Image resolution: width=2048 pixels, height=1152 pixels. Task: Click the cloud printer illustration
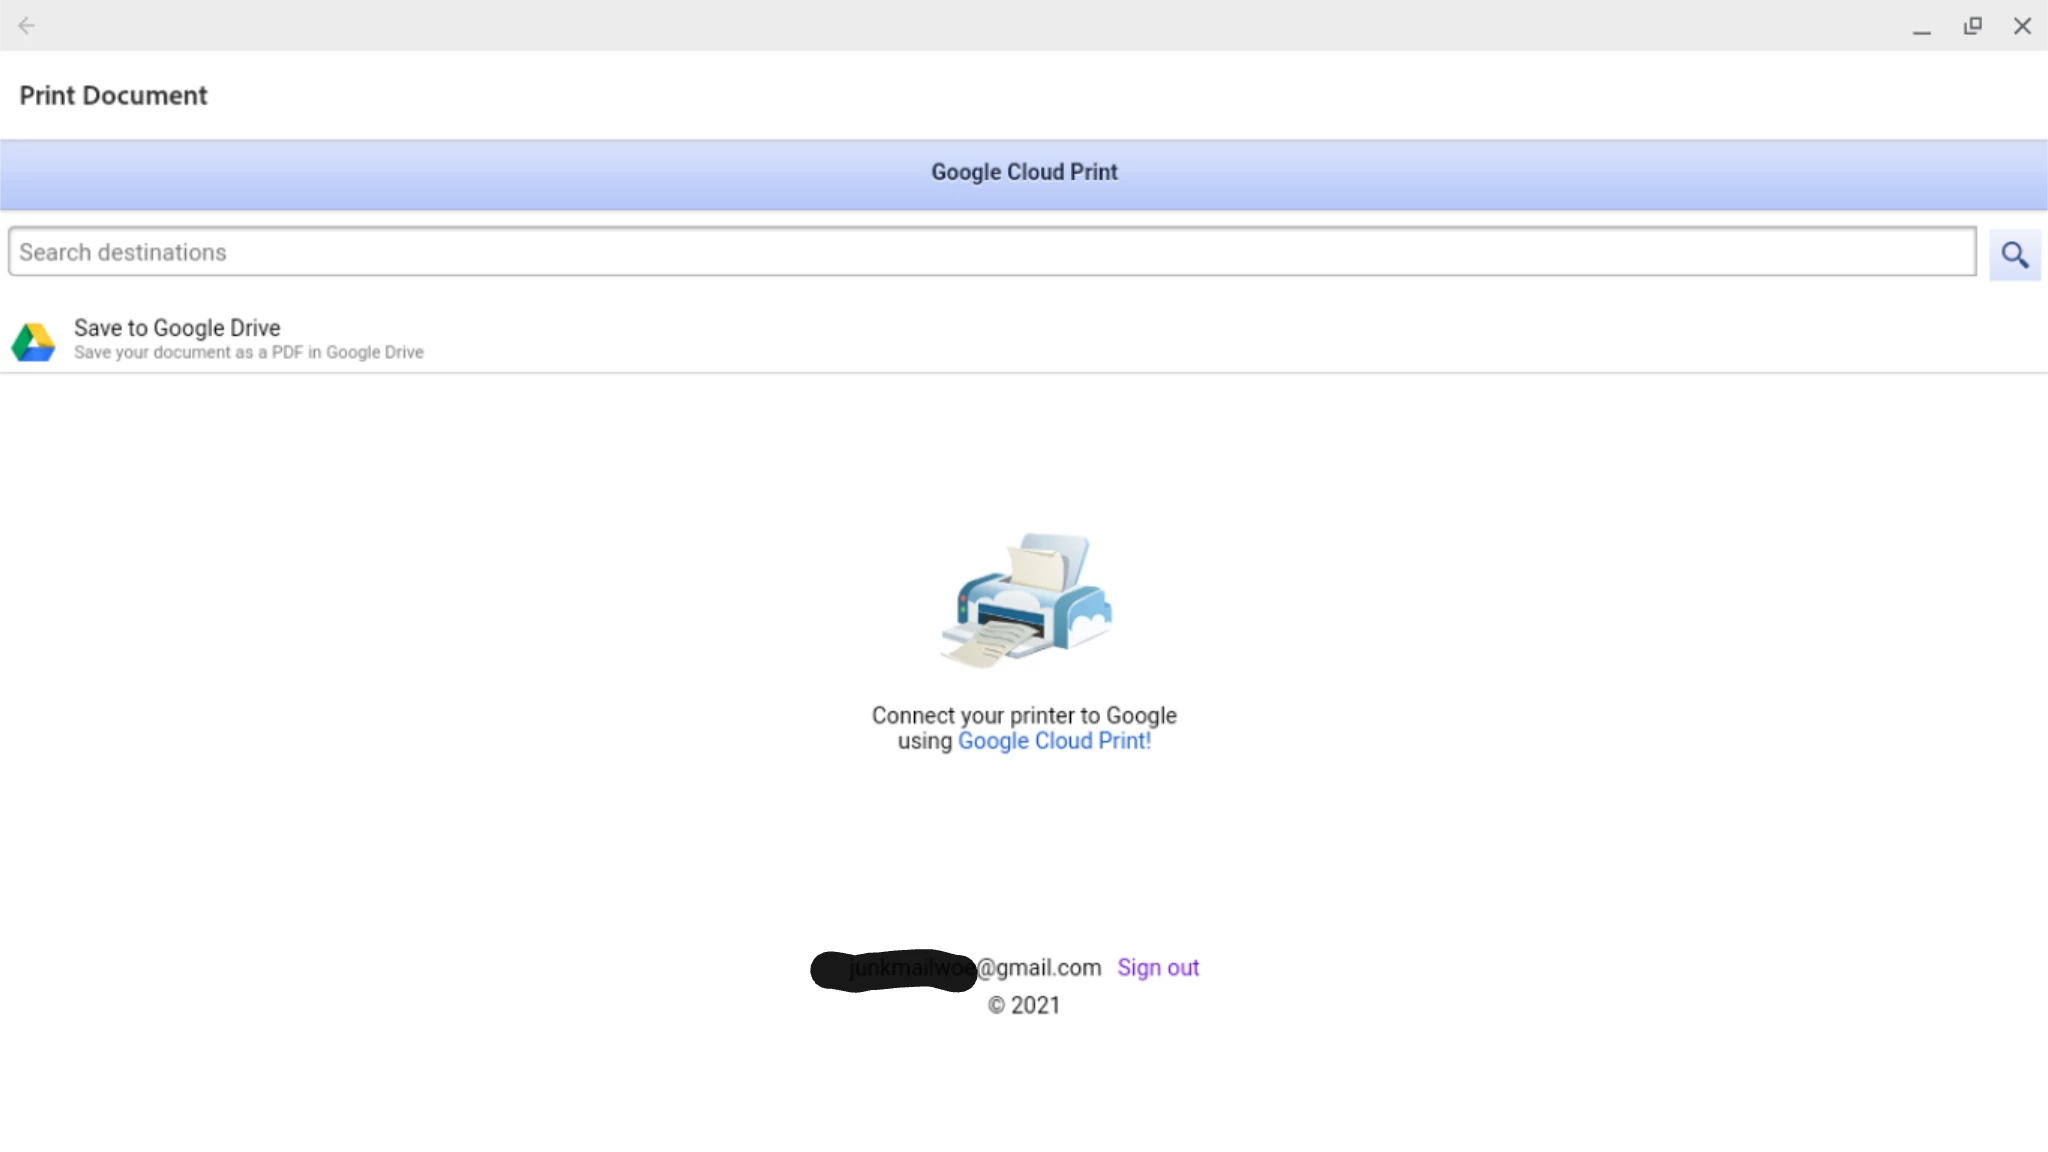click(x=1026, y=600)
